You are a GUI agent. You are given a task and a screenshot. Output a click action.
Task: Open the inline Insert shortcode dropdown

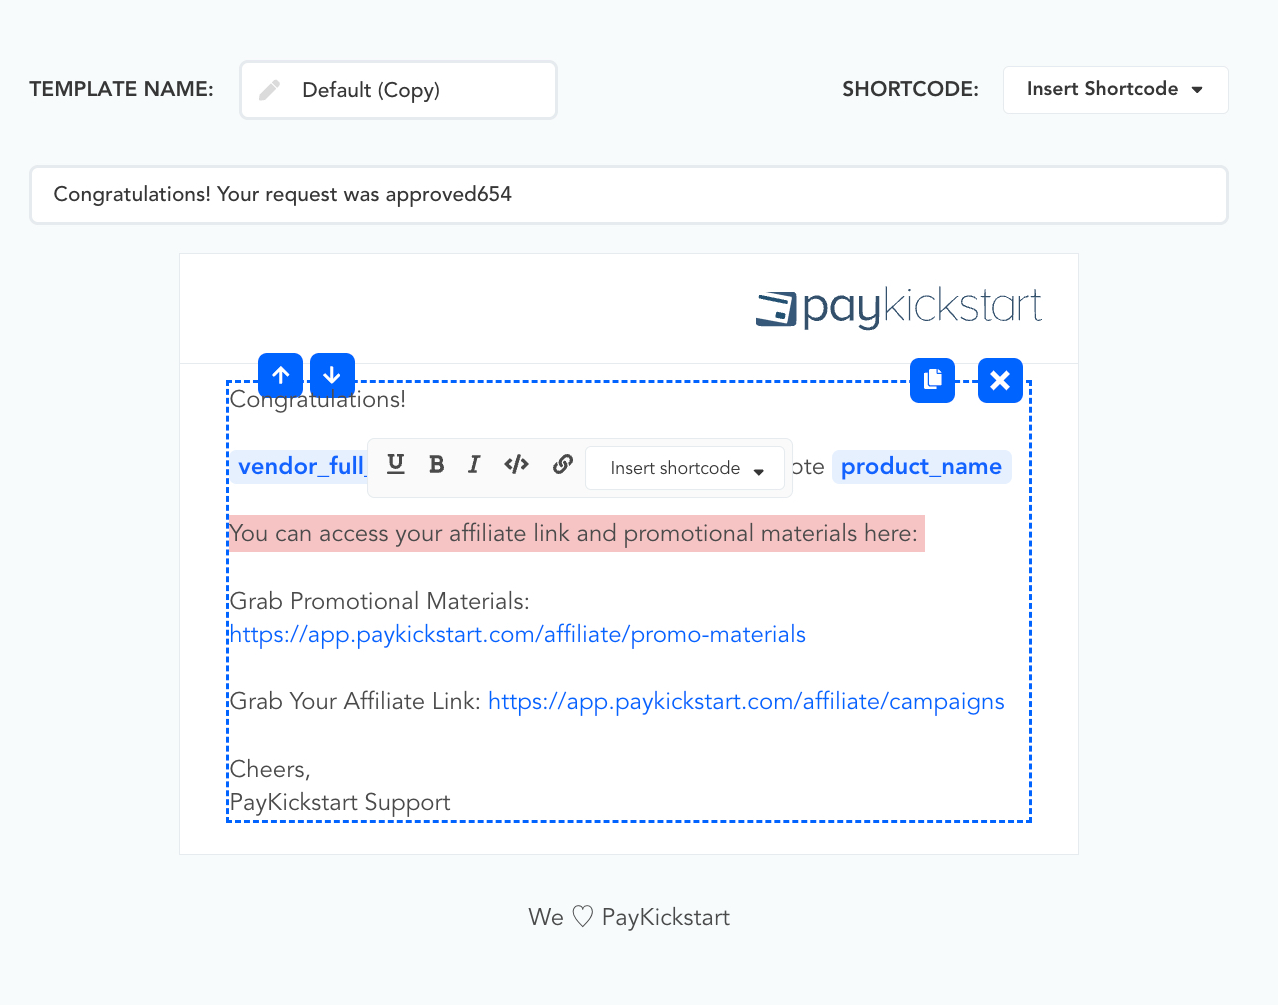click(x=685, y=468)
